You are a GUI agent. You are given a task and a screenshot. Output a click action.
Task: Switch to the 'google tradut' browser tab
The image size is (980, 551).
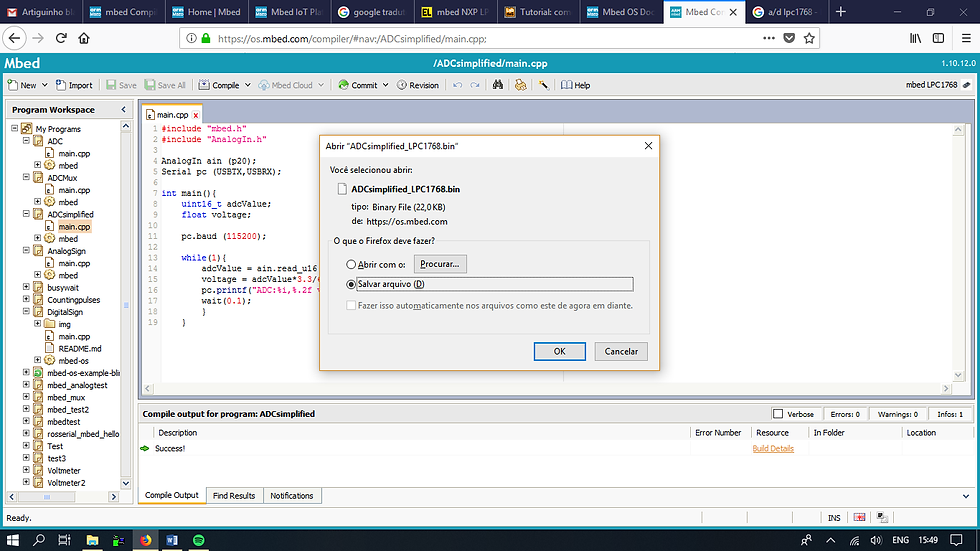click(x=371, y=12)
